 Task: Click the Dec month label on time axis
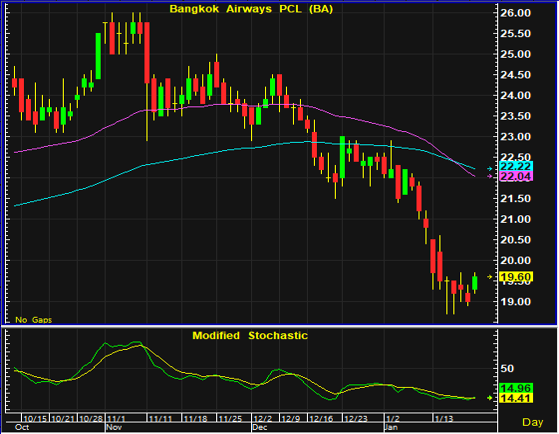pos(260,427)
